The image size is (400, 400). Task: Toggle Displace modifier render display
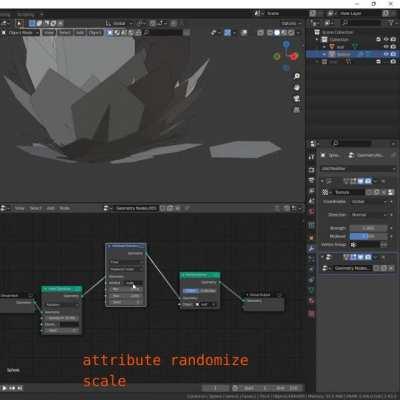(368, 181)
